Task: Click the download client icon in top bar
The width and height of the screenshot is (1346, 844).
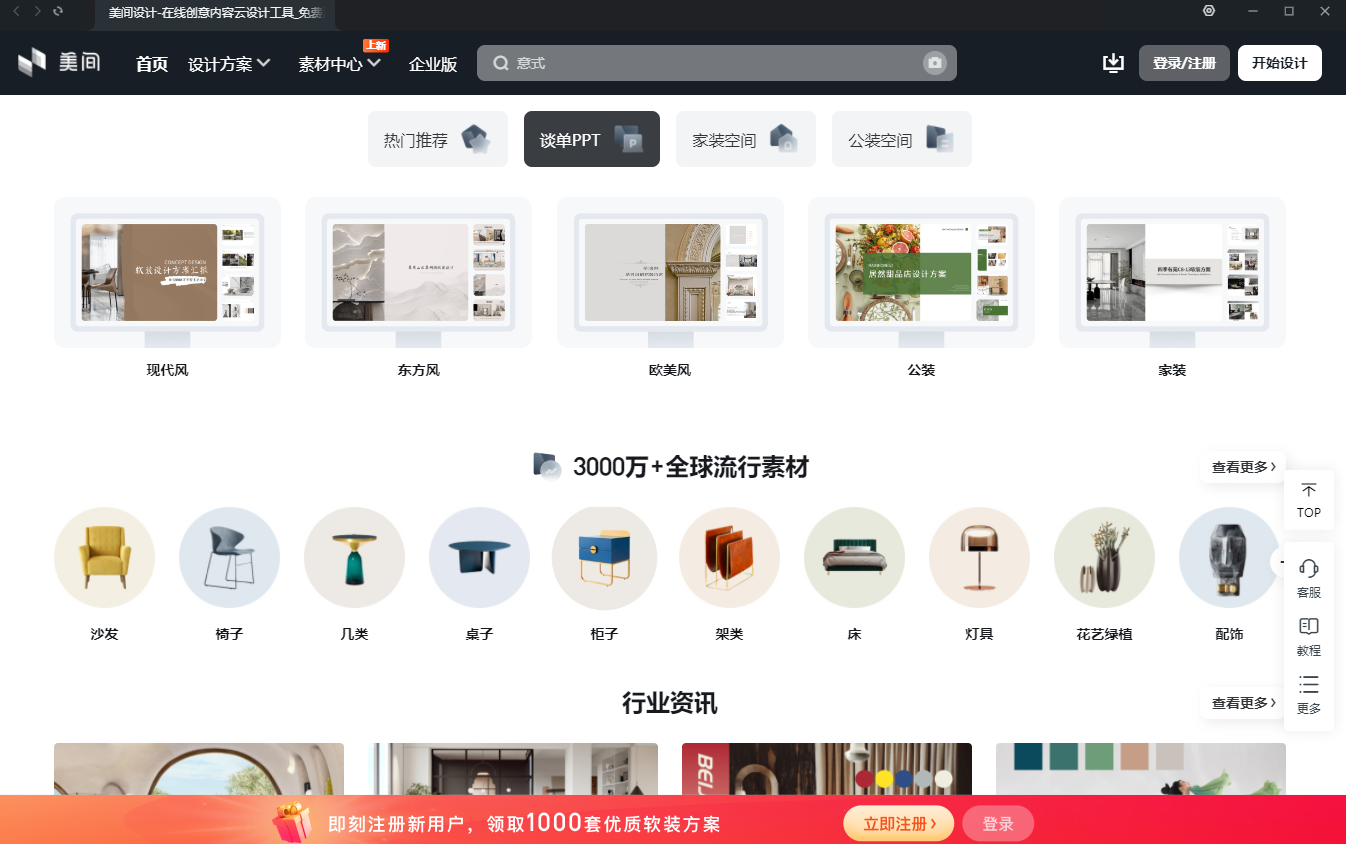Action: click(1113, 62)
